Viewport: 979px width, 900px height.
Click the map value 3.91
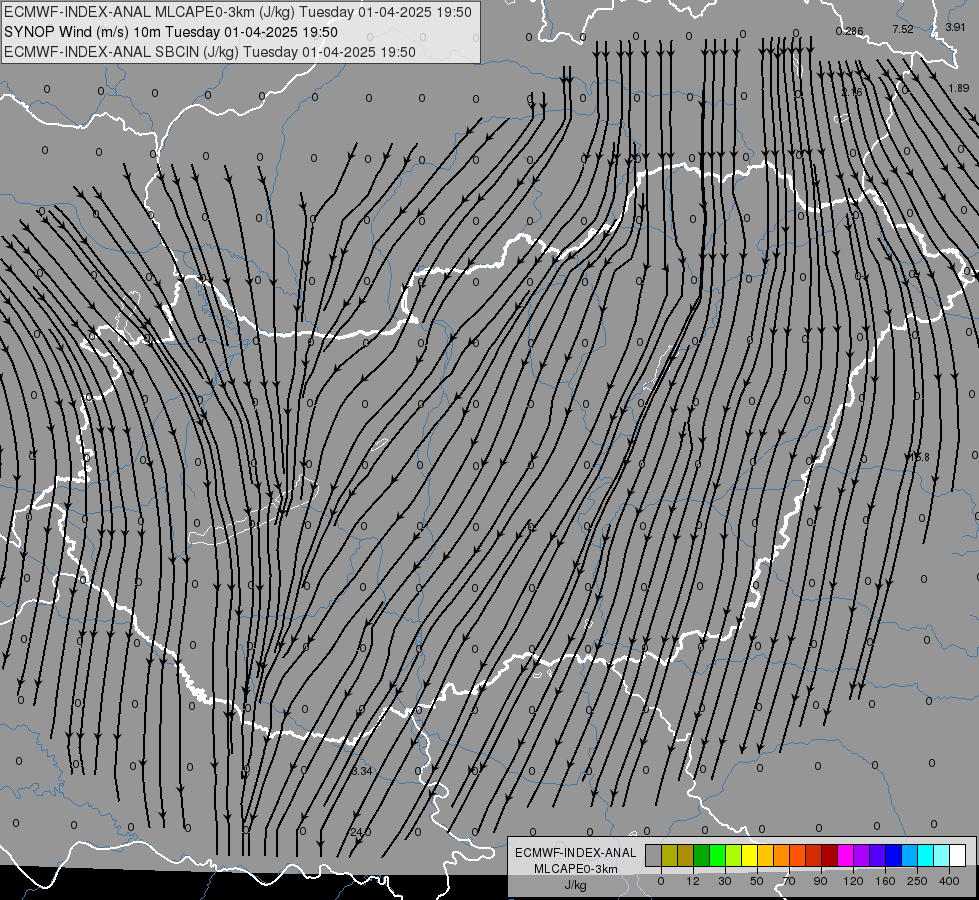click(x=955, y=27)
